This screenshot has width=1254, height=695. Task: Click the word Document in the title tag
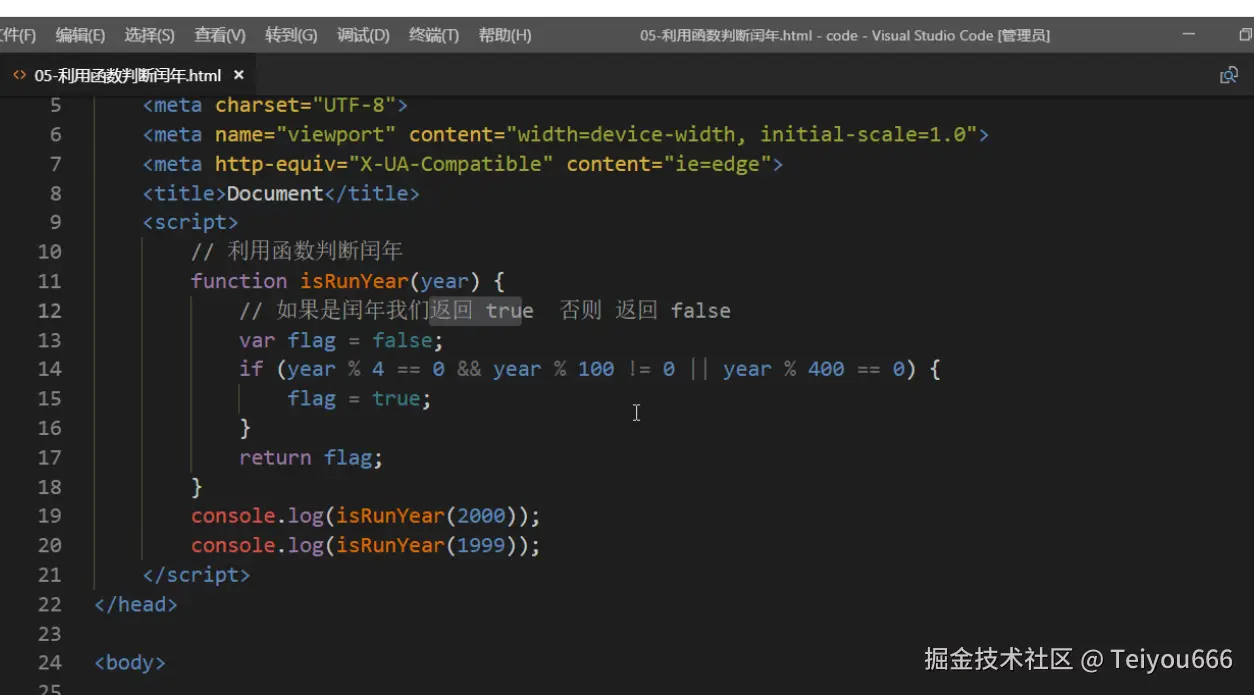pos(275,193)
